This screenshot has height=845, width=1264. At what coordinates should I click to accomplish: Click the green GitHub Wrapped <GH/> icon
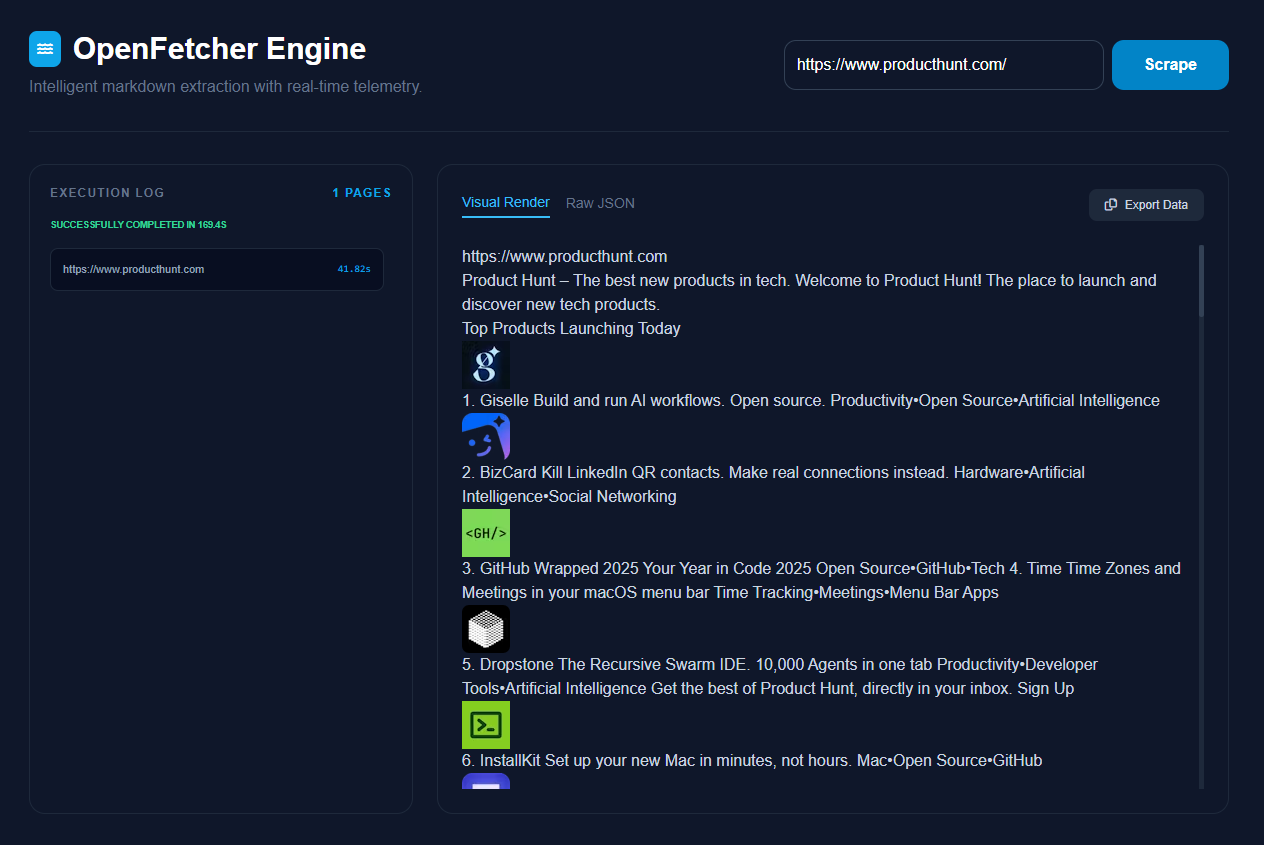click(486, 533)
